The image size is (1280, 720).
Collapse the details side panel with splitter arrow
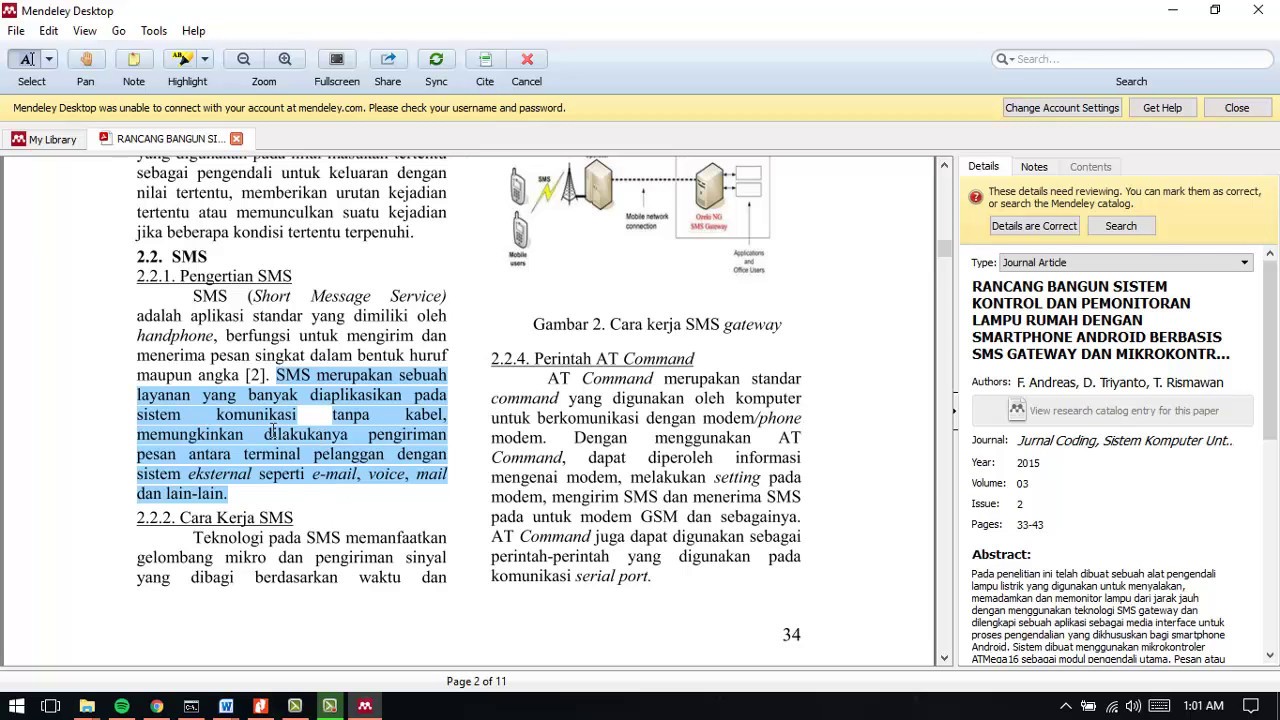[x=954, y=410]
